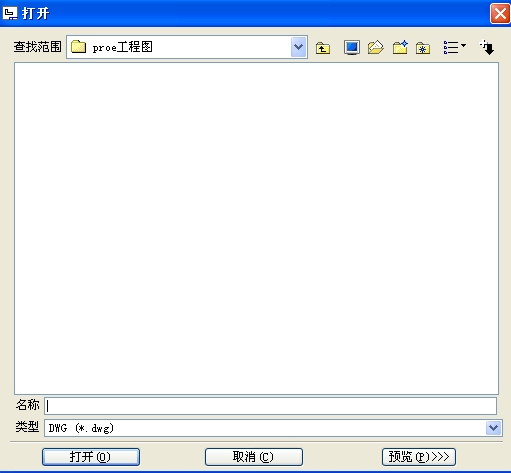Screen dimensions: 511x473
Task: Click the dialog title bar icon
Action: coord(10,13)
